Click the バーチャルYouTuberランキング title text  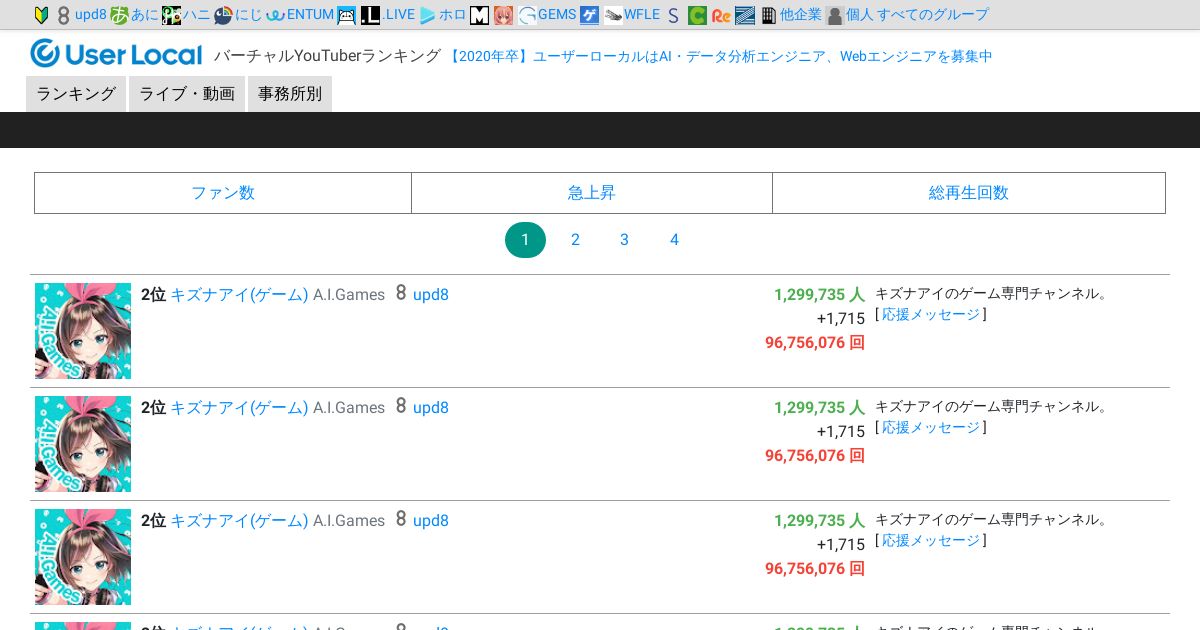pyautogui.click(x=327, y=56)
